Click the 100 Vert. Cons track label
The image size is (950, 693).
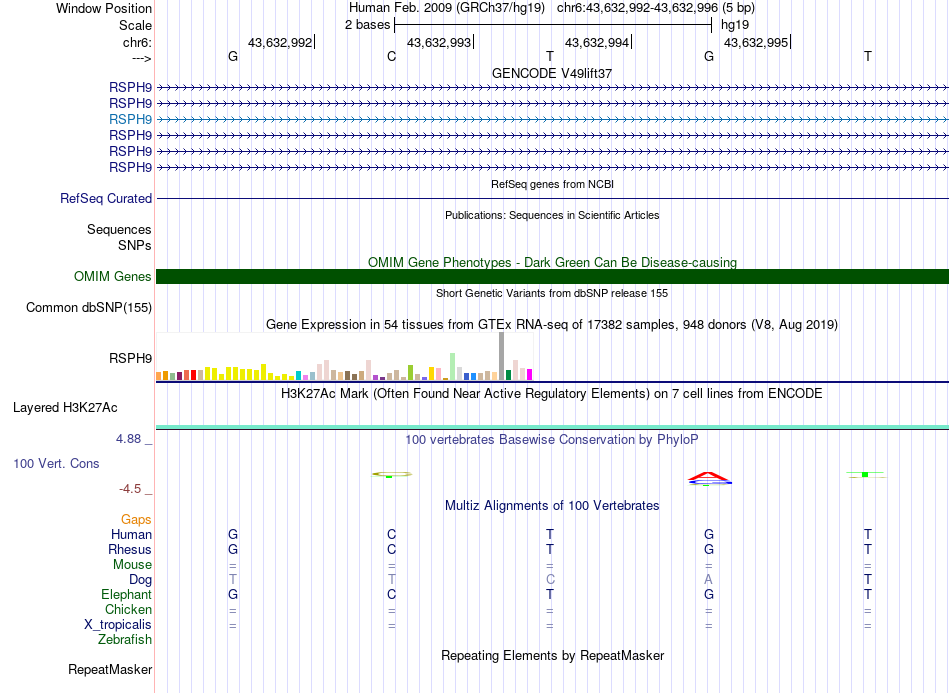coord(56,463)
